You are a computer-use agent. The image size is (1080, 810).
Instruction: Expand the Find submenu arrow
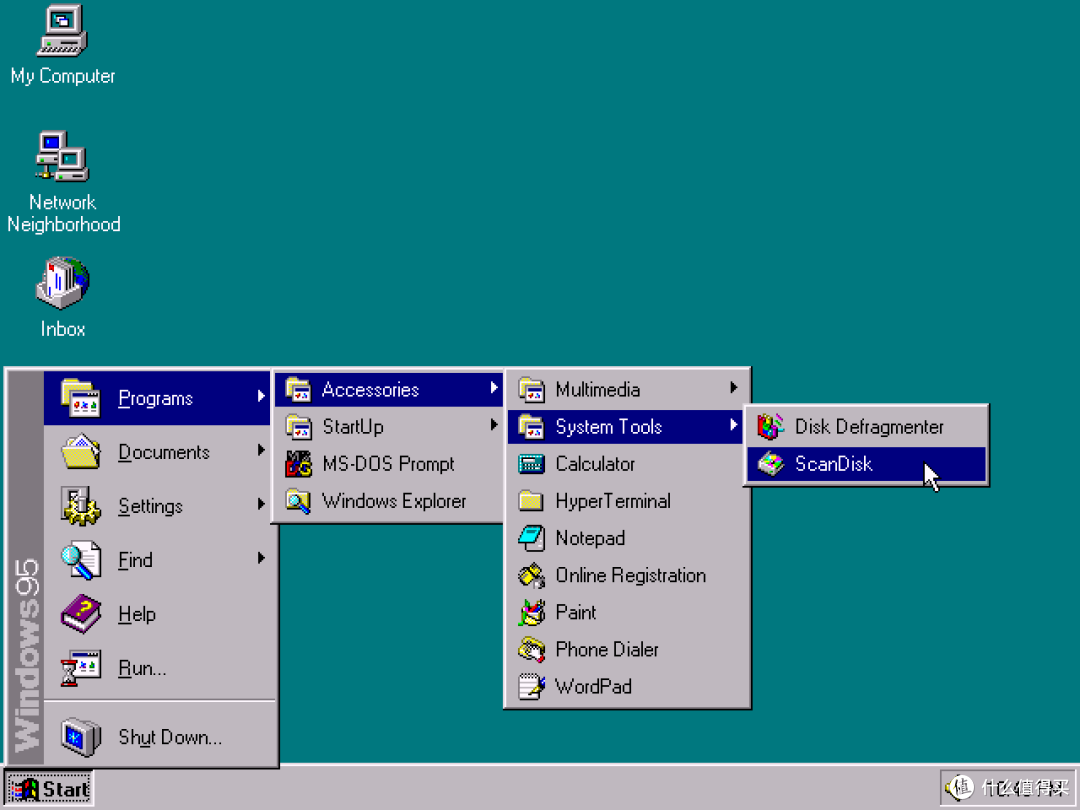261,558
